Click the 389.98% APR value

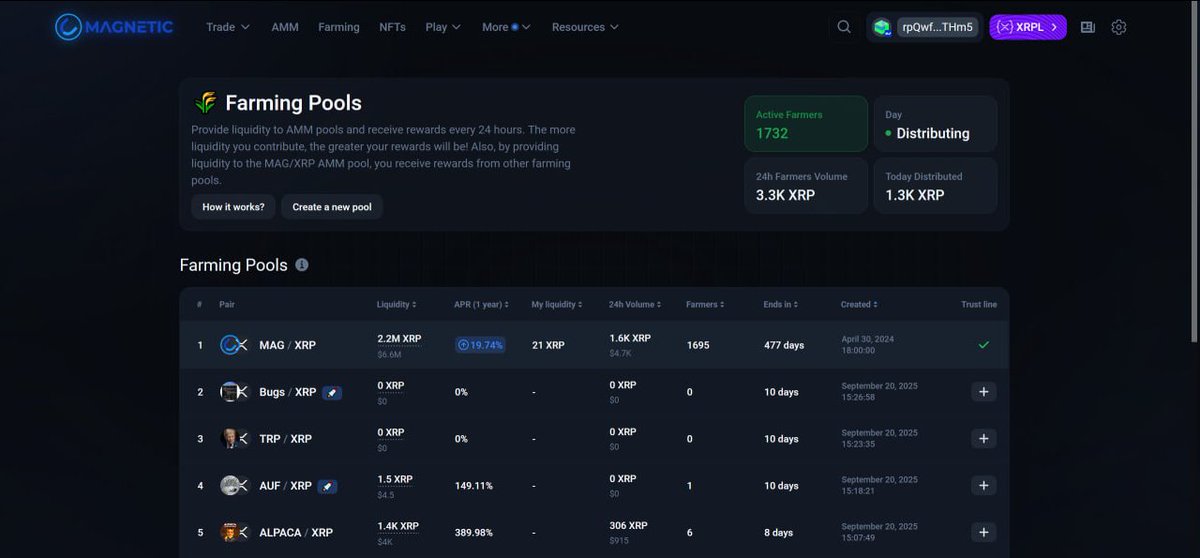click(x=474, y=533)
